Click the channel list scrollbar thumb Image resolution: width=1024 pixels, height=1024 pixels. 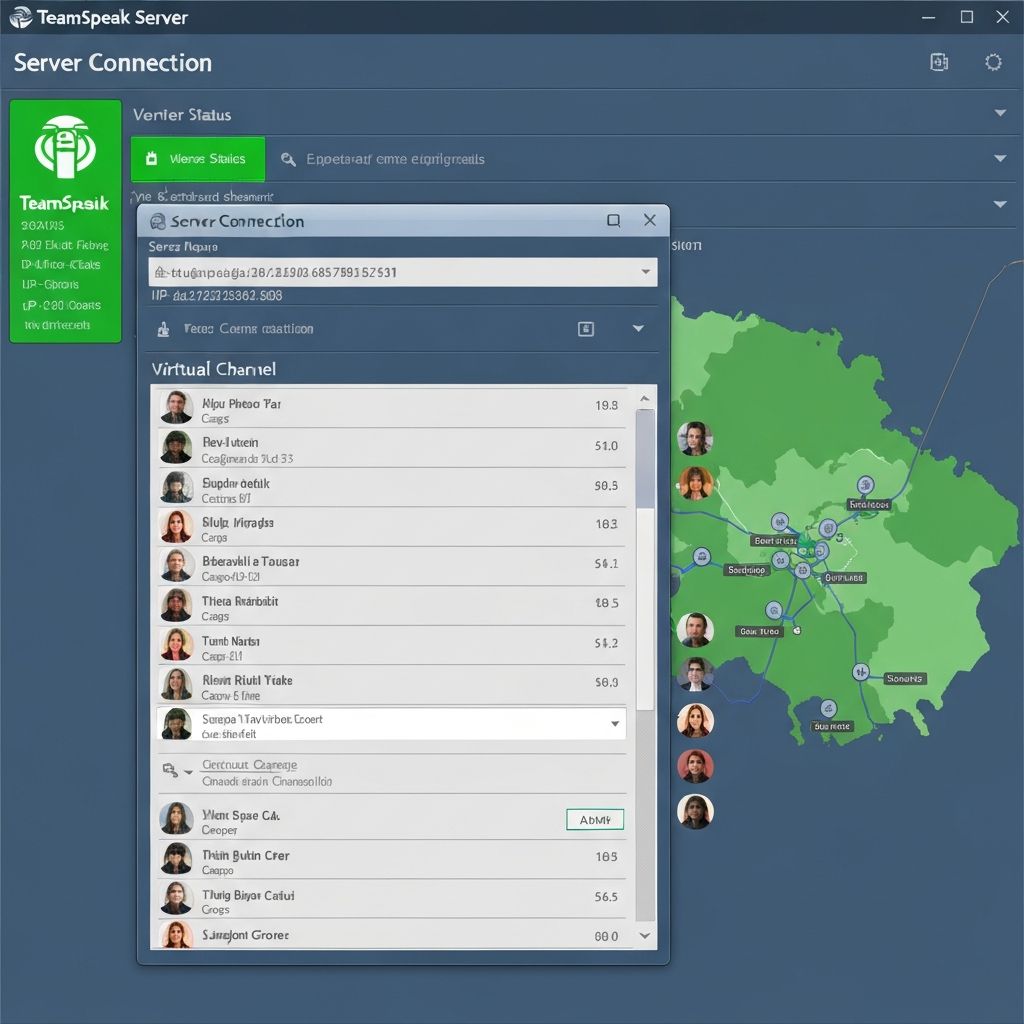click(x=646, y=460)
